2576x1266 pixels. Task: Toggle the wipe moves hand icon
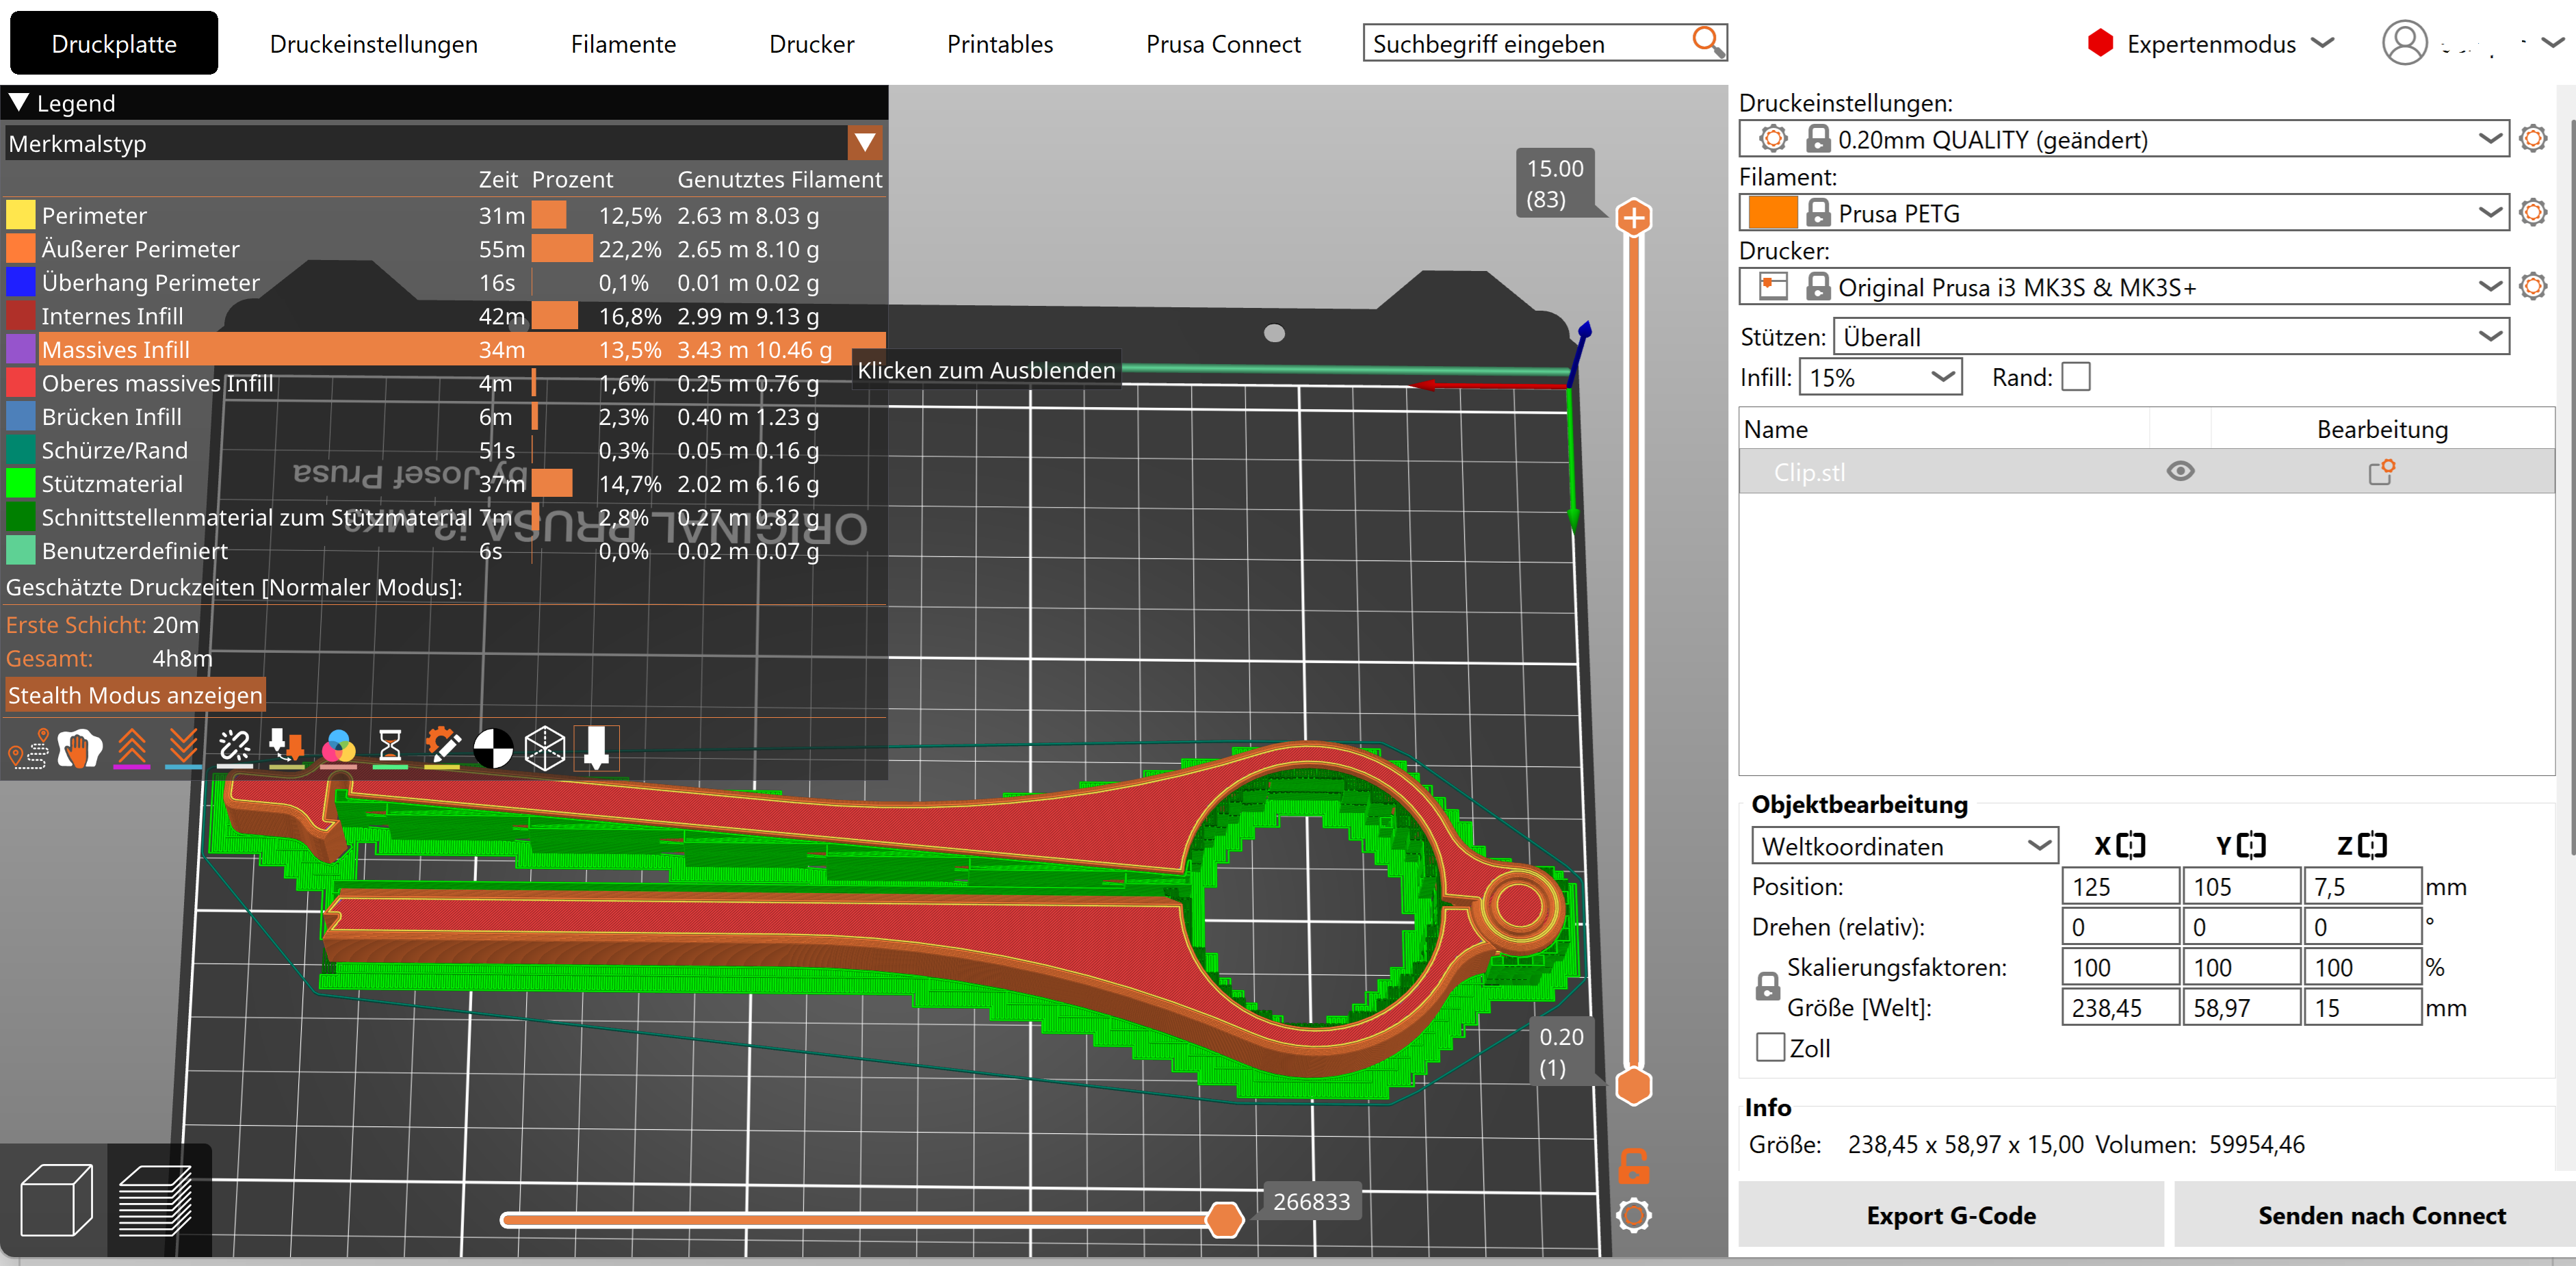[x=80, y=749]
